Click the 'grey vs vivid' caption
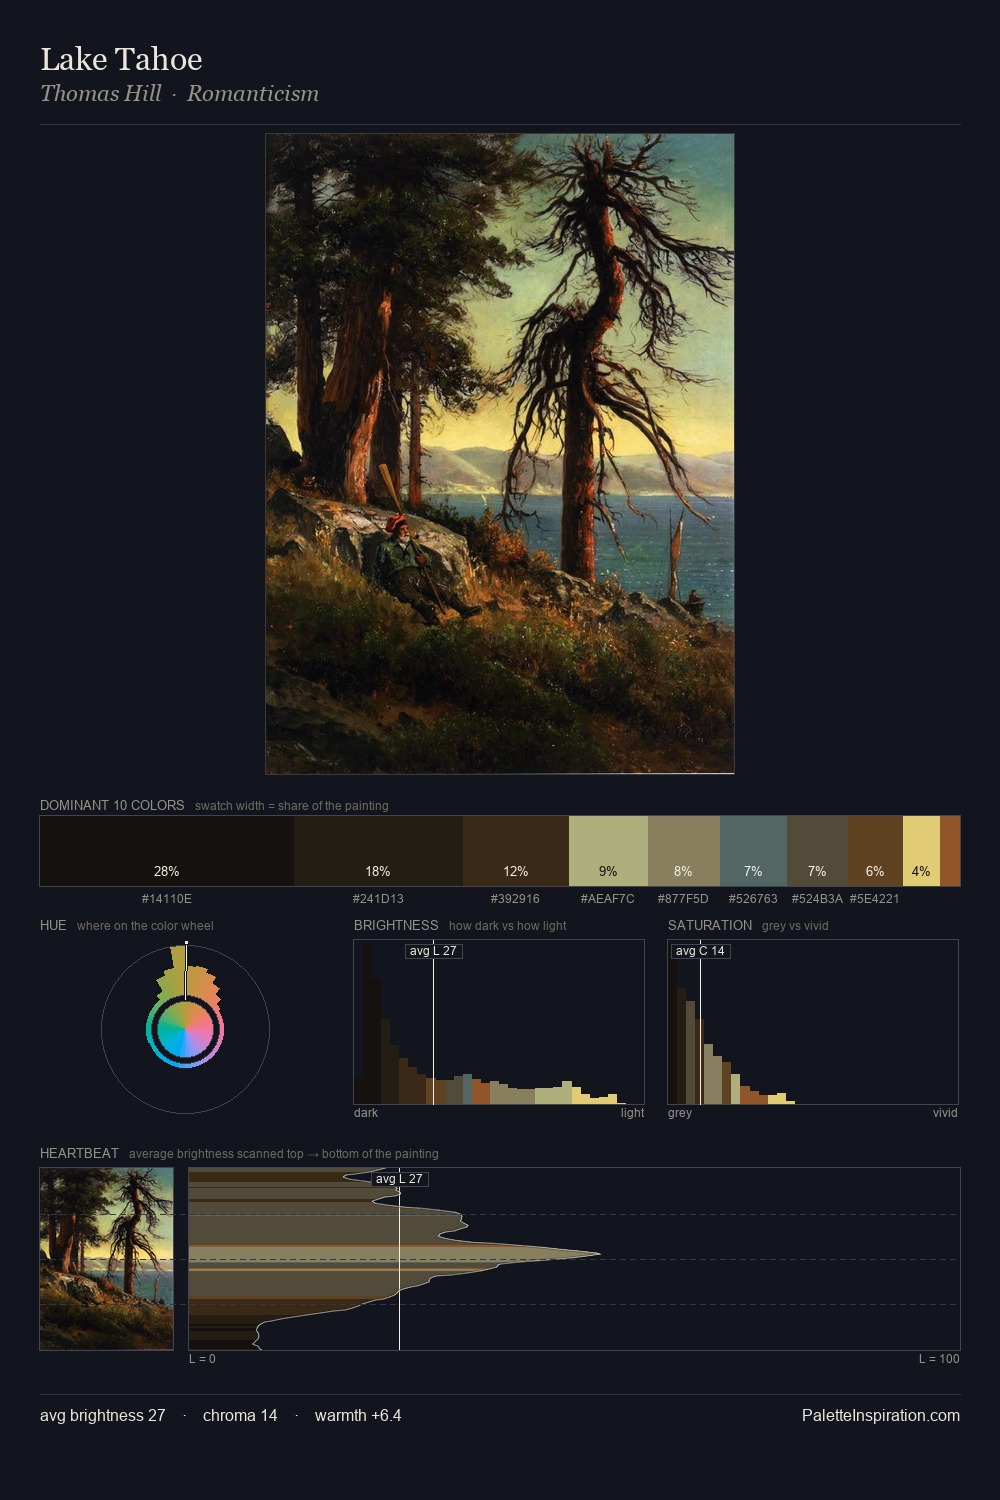This screenshot has height=1500, width=1000. 795,926
